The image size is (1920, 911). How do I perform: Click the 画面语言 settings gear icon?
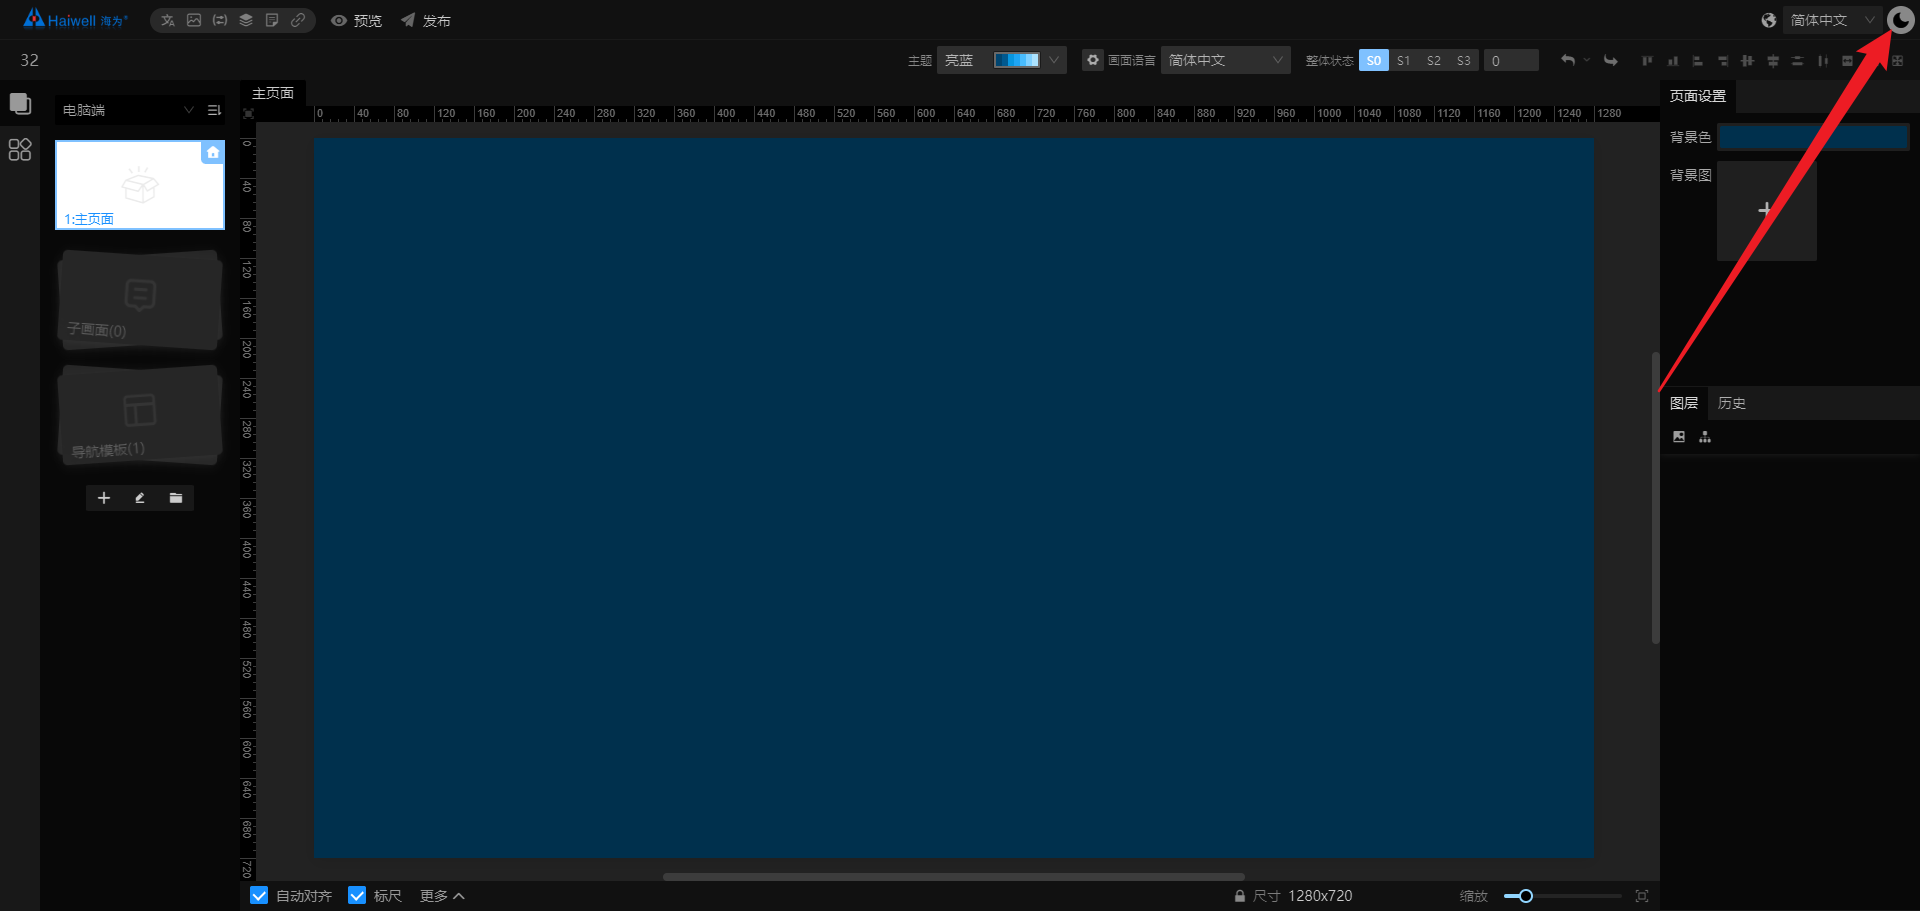pyautogui.click(x=1093, y=60)
